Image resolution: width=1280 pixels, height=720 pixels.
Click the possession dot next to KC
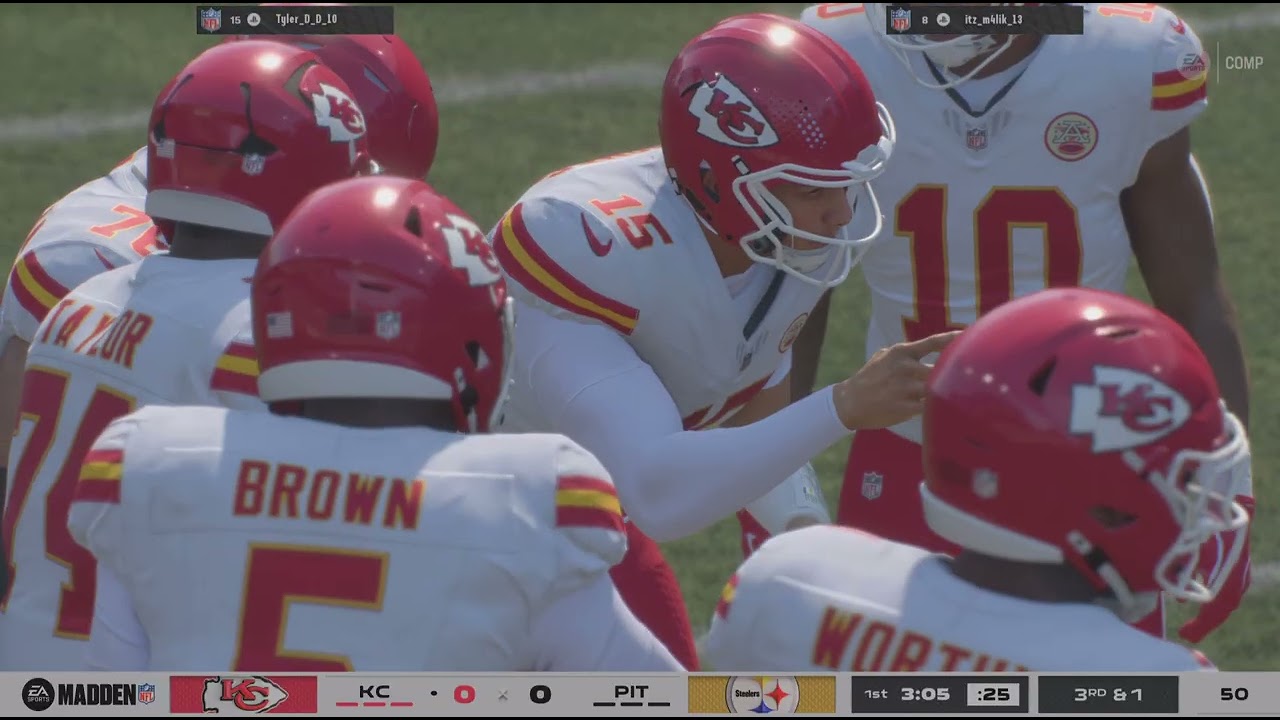434,693
